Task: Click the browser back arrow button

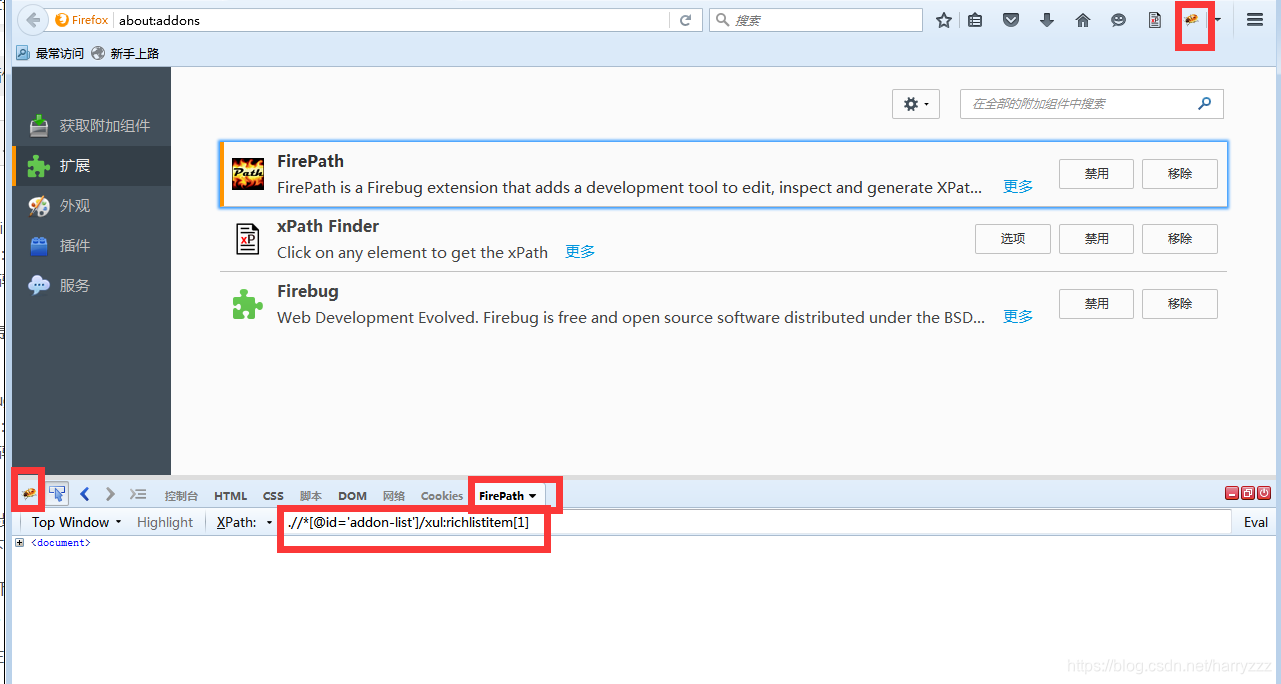Action: point(34,20)
